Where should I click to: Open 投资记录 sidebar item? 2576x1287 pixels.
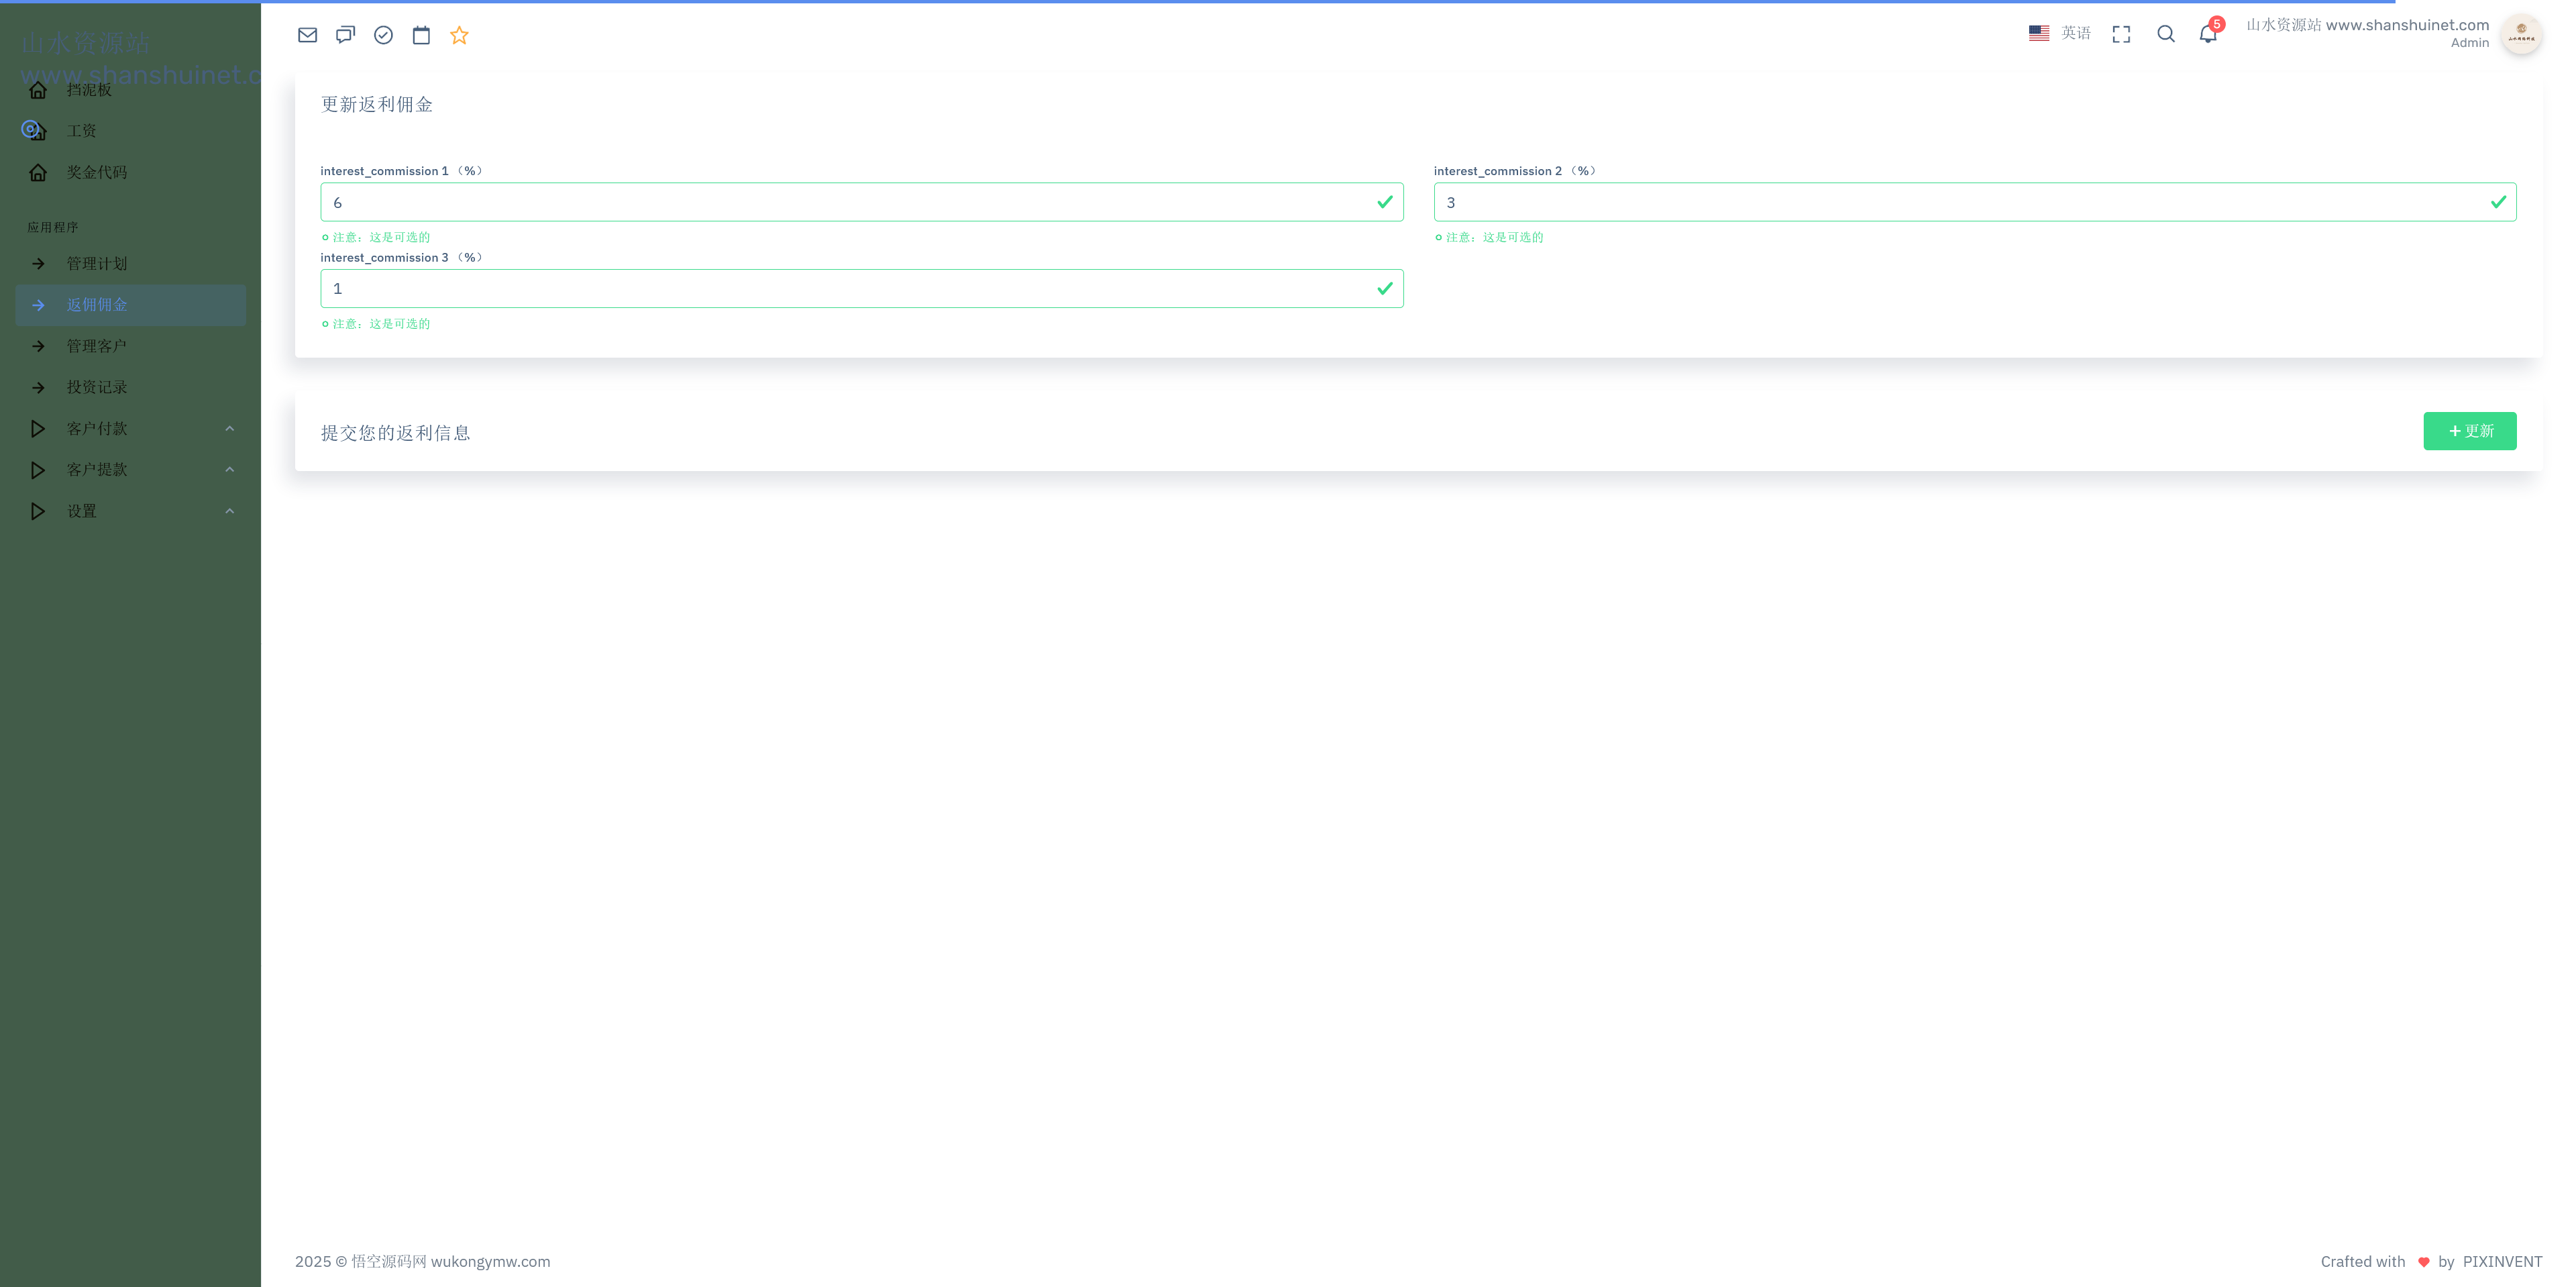pos(97,387)
